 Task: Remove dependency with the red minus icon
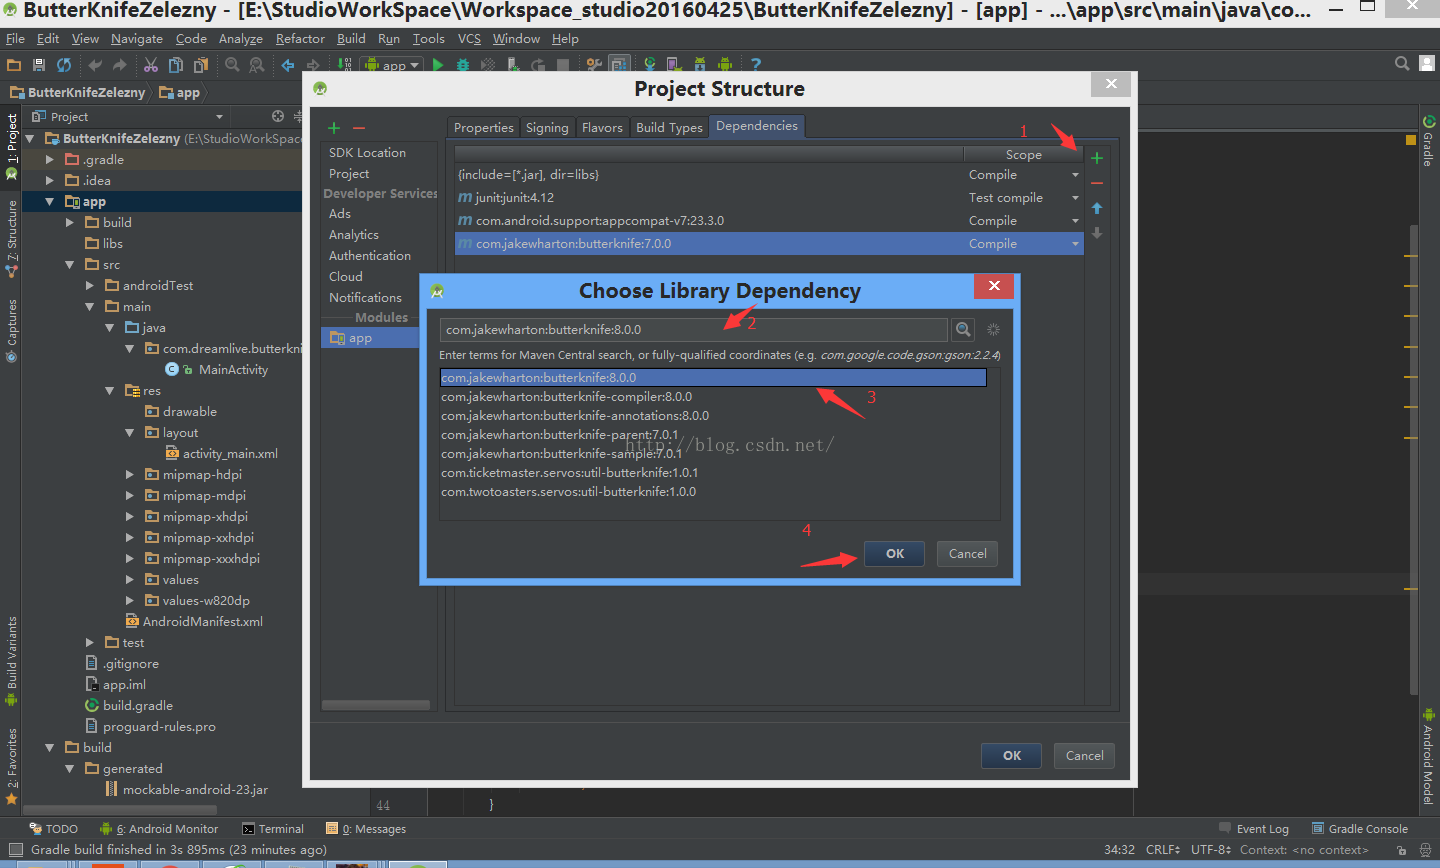1097,183
